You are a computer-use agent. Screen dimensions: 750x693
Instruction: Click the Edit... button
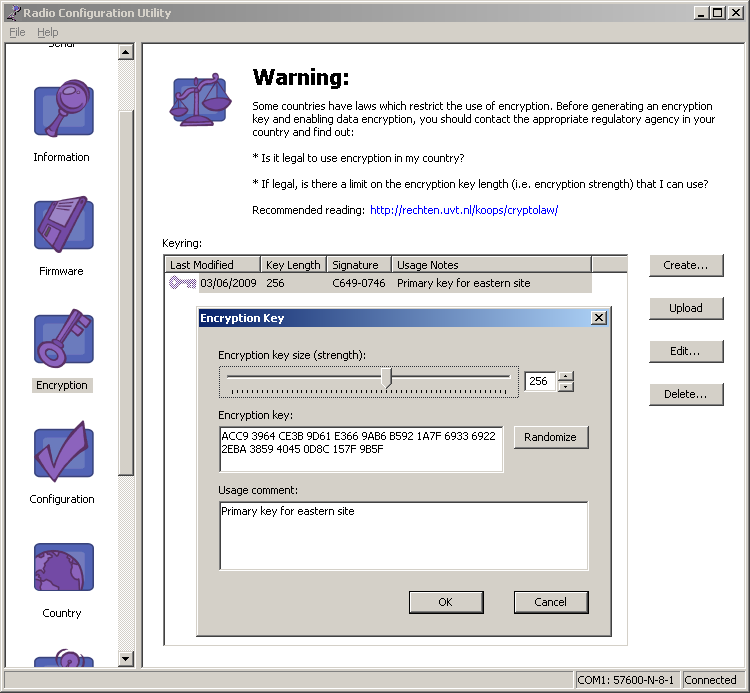(x=686, y=352)
